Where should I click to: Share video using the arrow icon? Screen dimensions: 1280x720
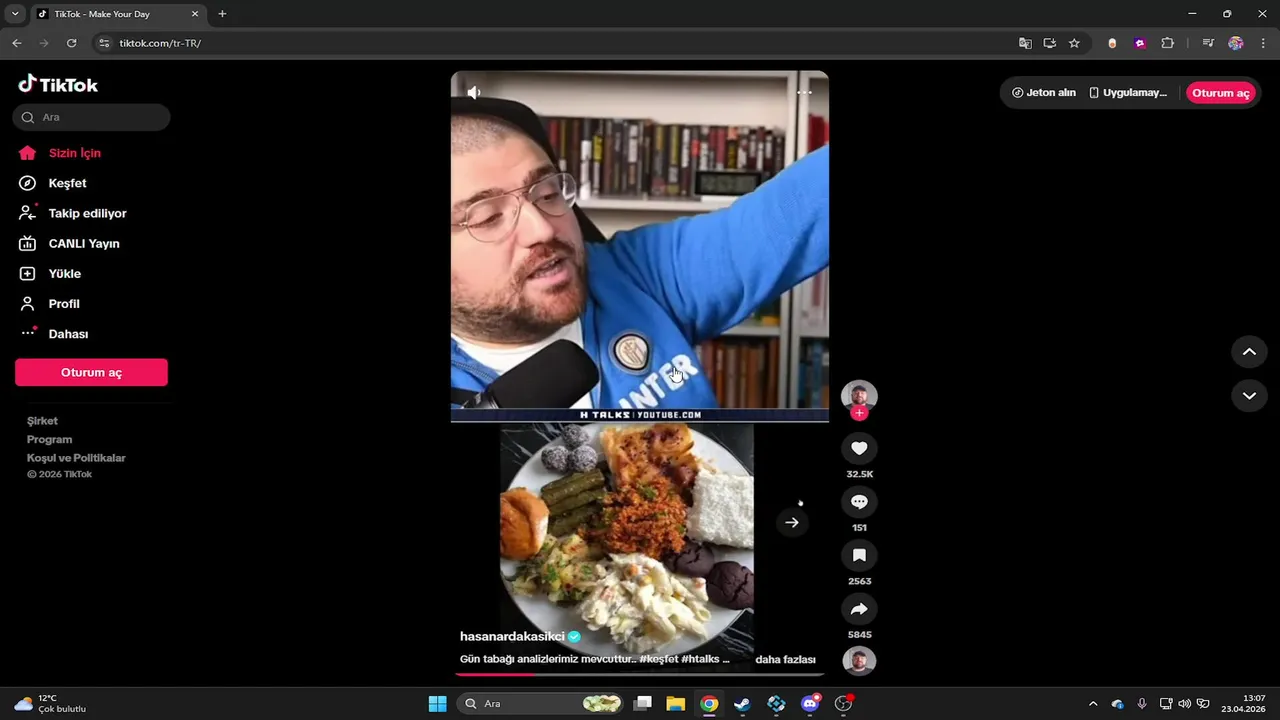(x=859, y=609)
